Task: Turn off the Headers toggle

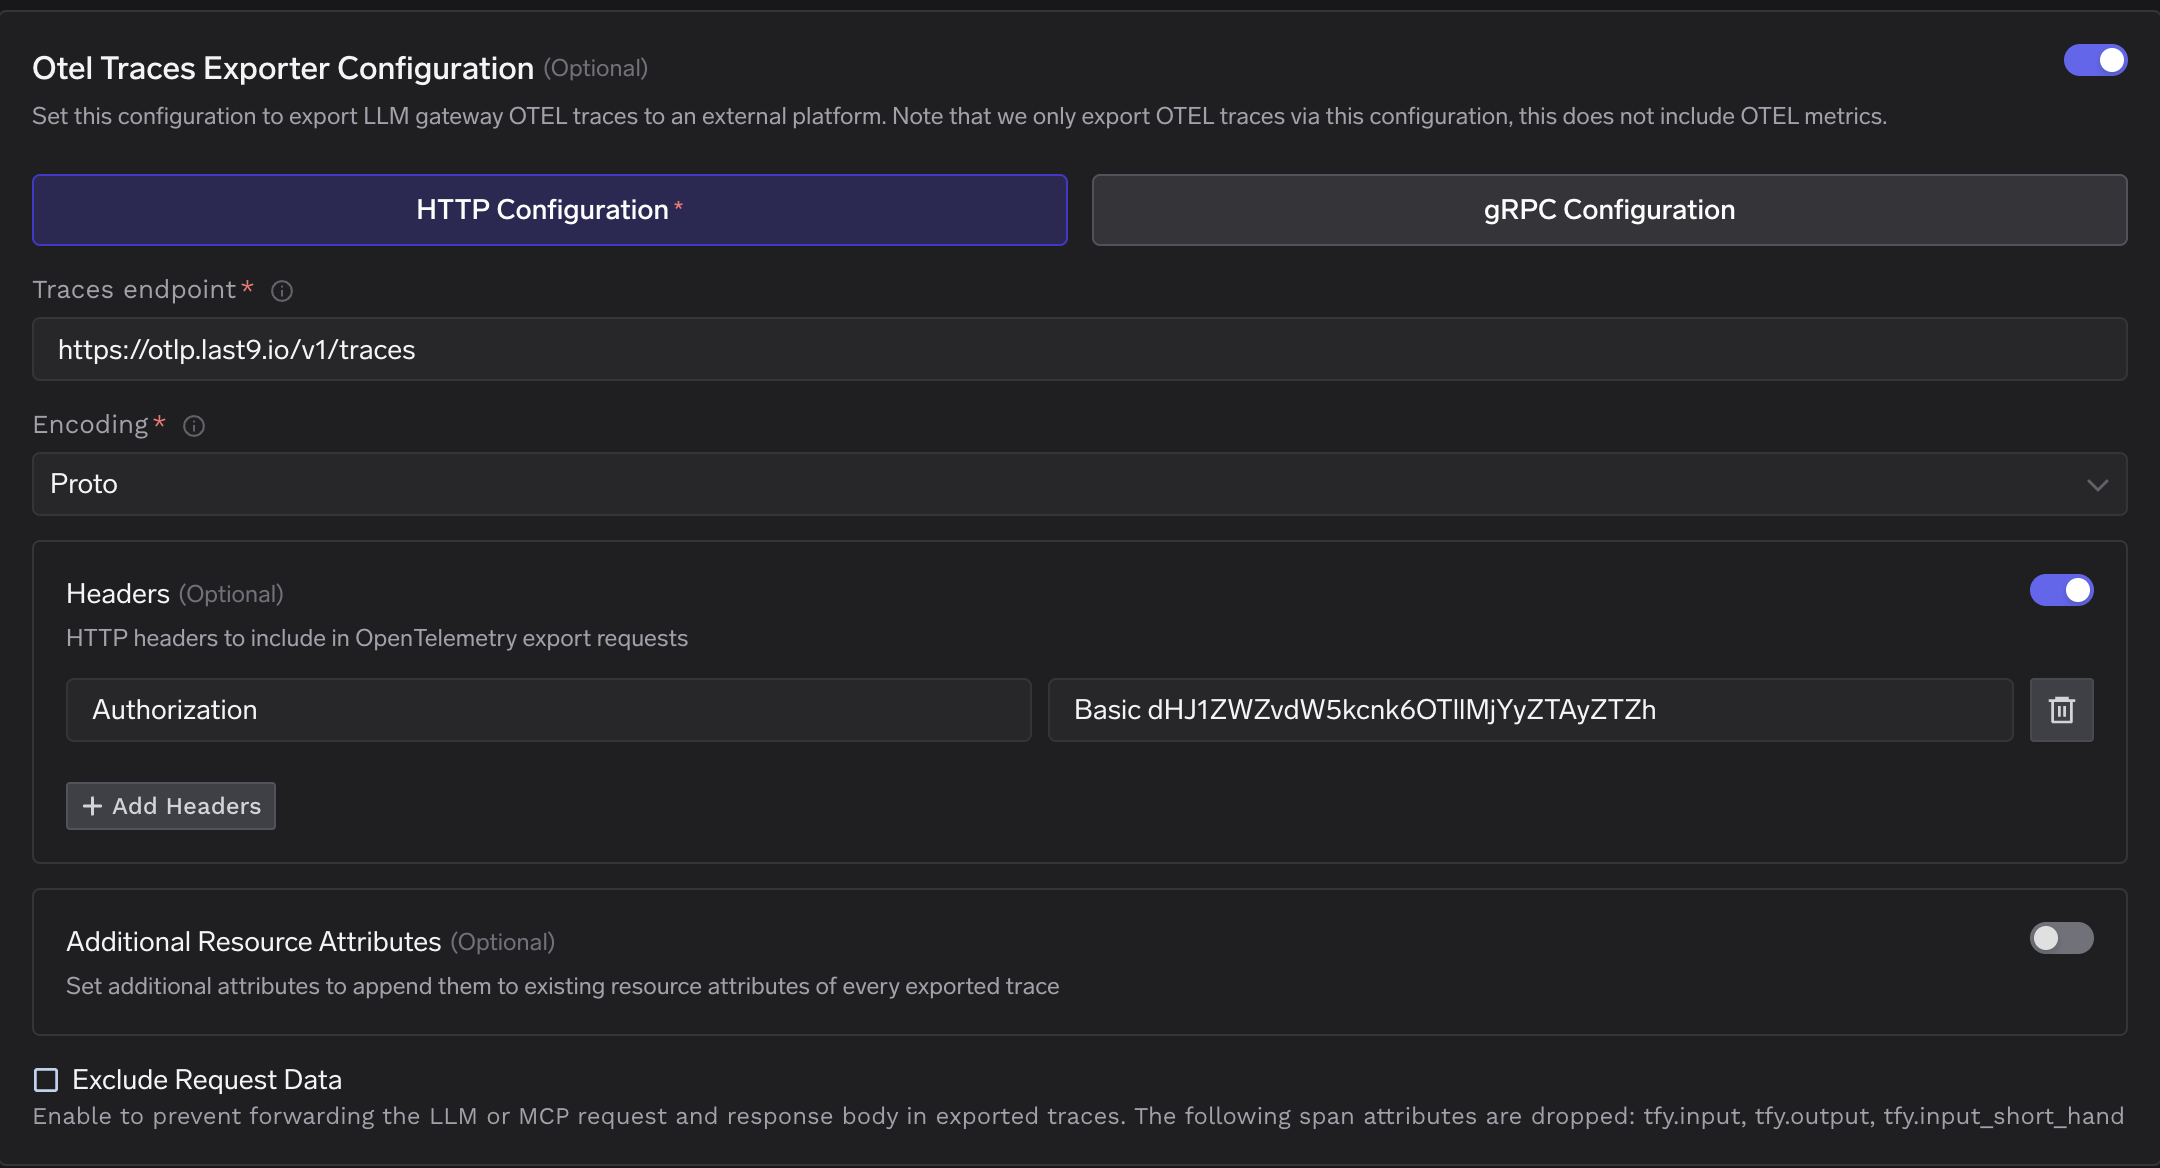Action: (x=2060, y=590)
